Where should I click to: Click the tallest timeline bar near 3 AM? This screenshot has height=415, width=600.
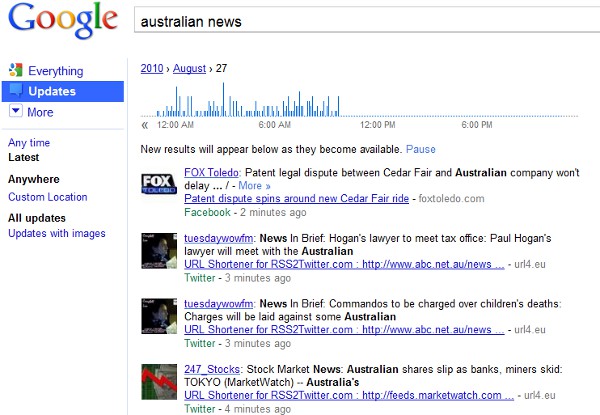222,100
